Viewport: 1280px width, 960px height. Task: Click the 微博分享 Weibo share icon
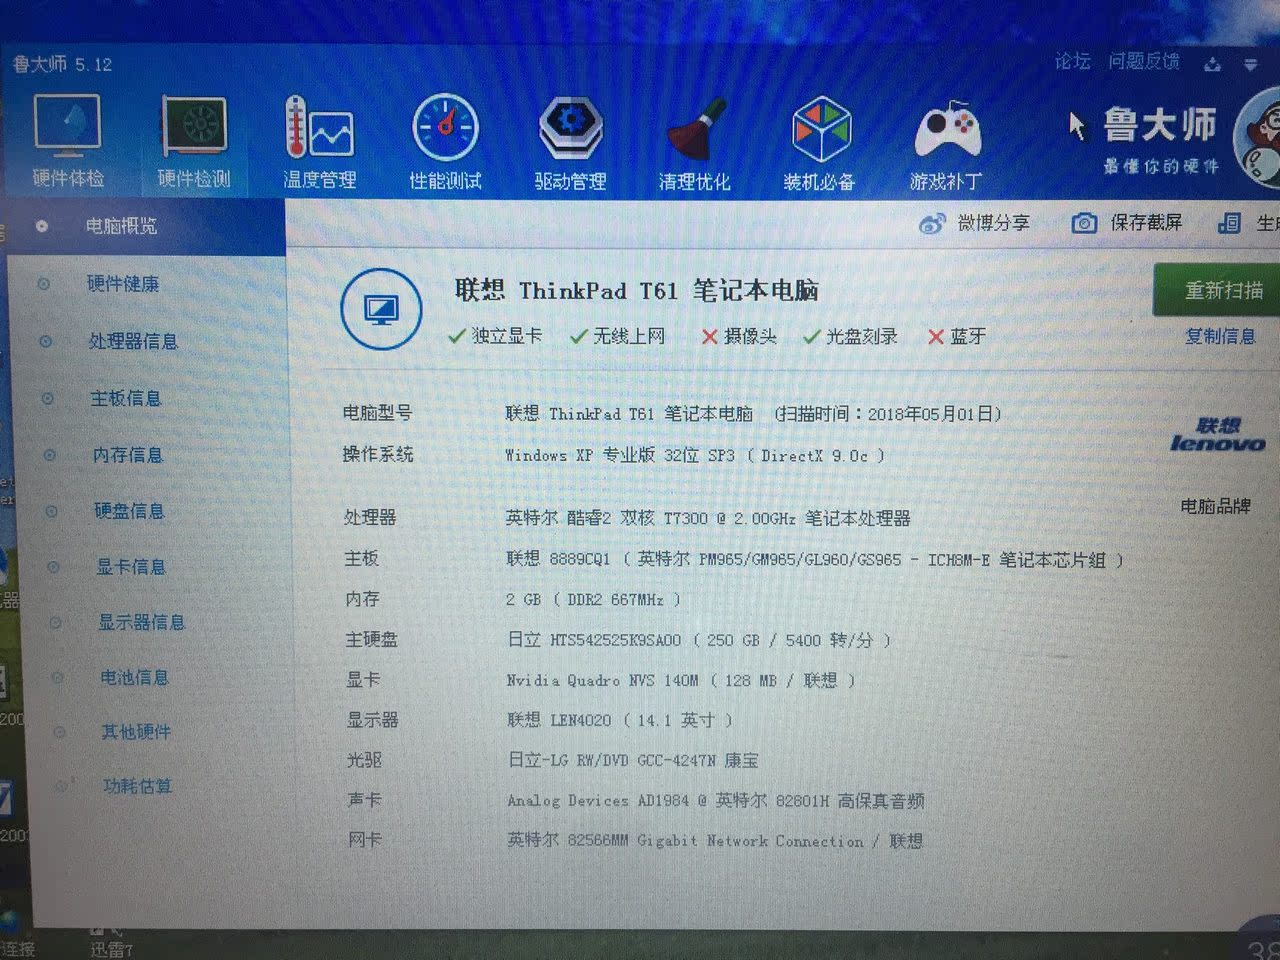click(931, 223)
